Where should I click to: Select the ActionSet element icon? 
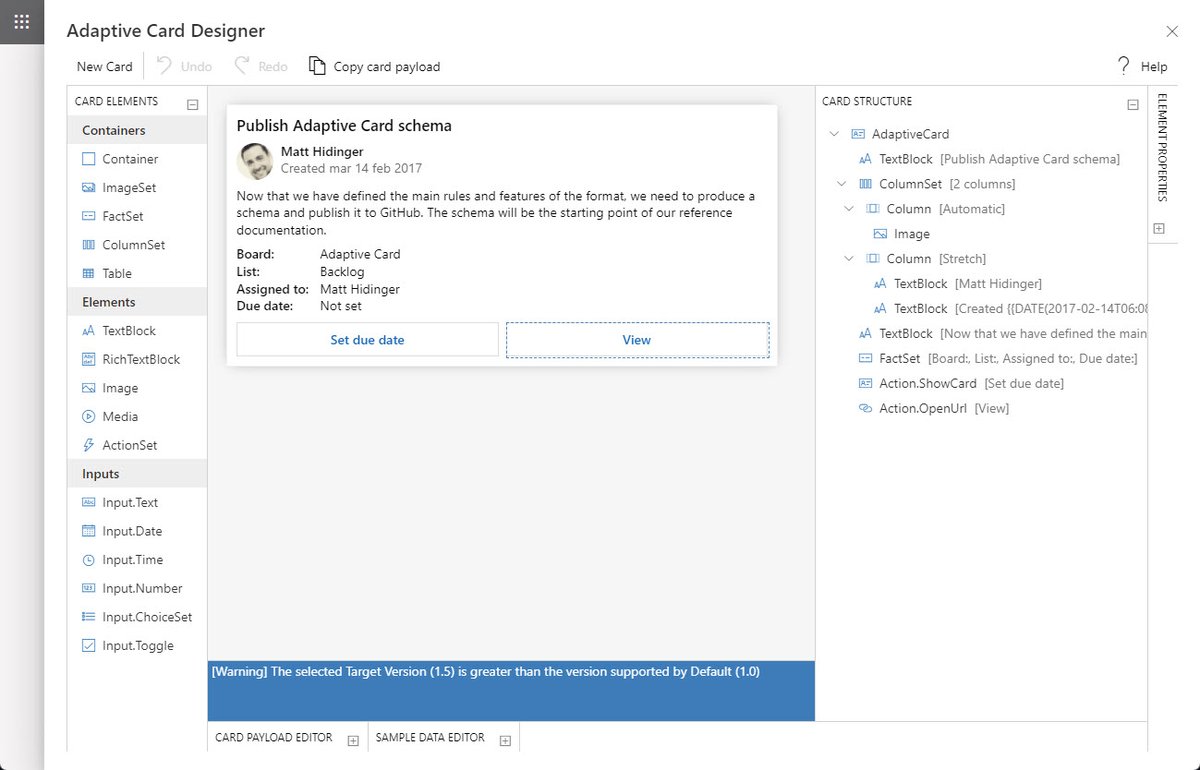click(88, 445)
